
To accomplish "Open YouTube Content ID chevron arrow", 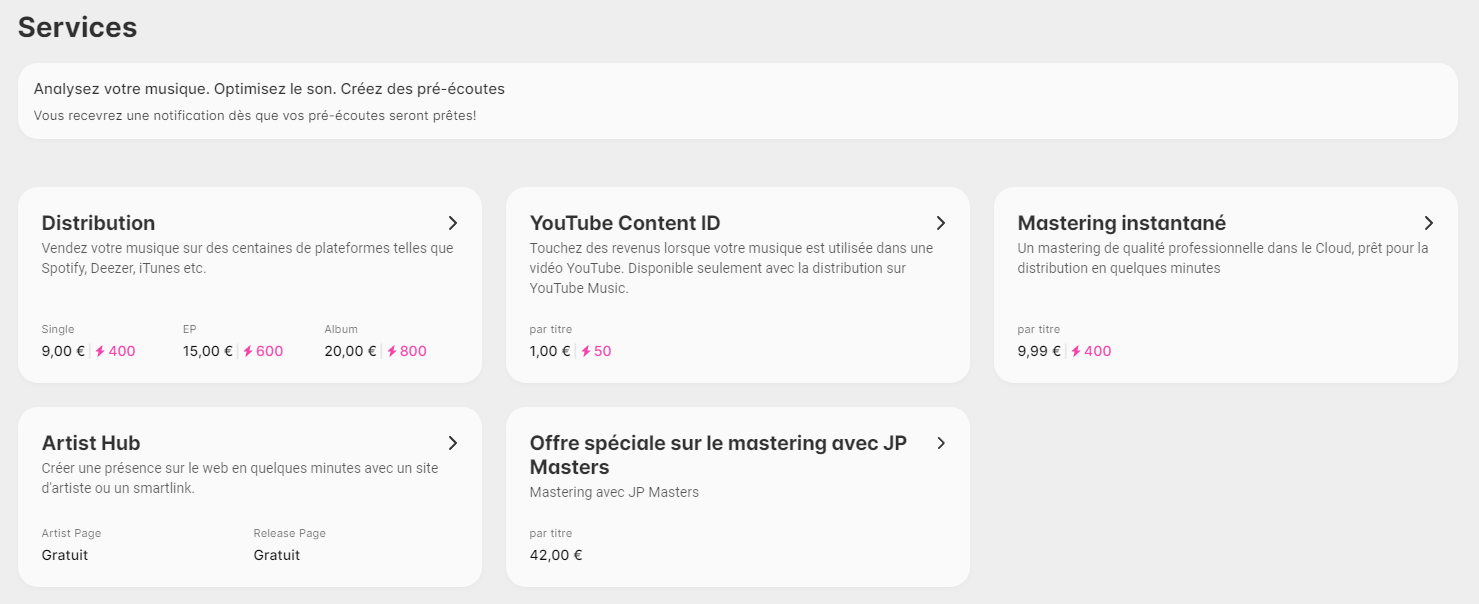I will tap(941, 223).
